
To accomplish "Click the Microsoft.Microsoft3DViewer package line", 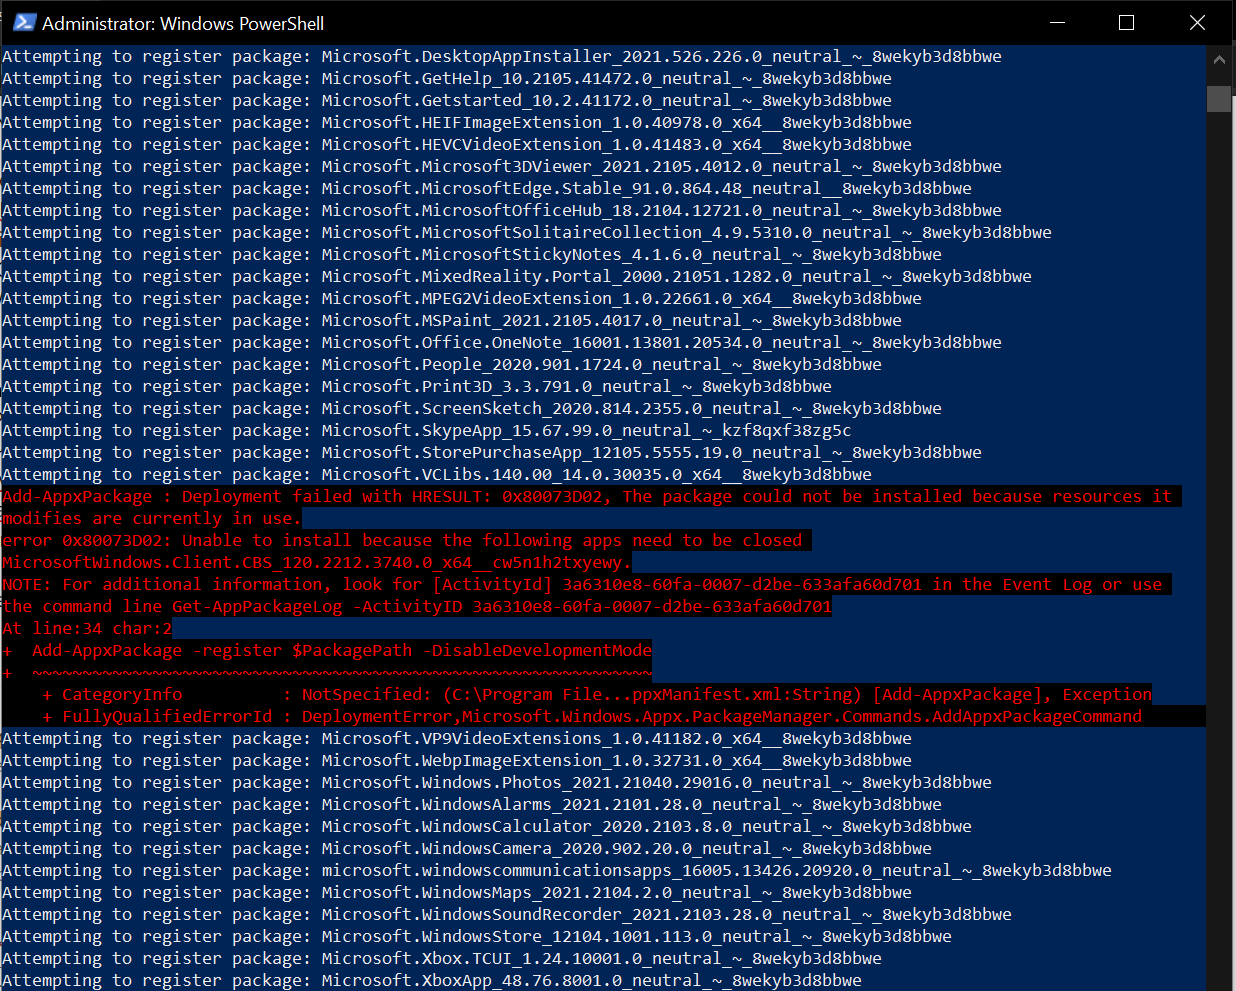I will [502, 167].
